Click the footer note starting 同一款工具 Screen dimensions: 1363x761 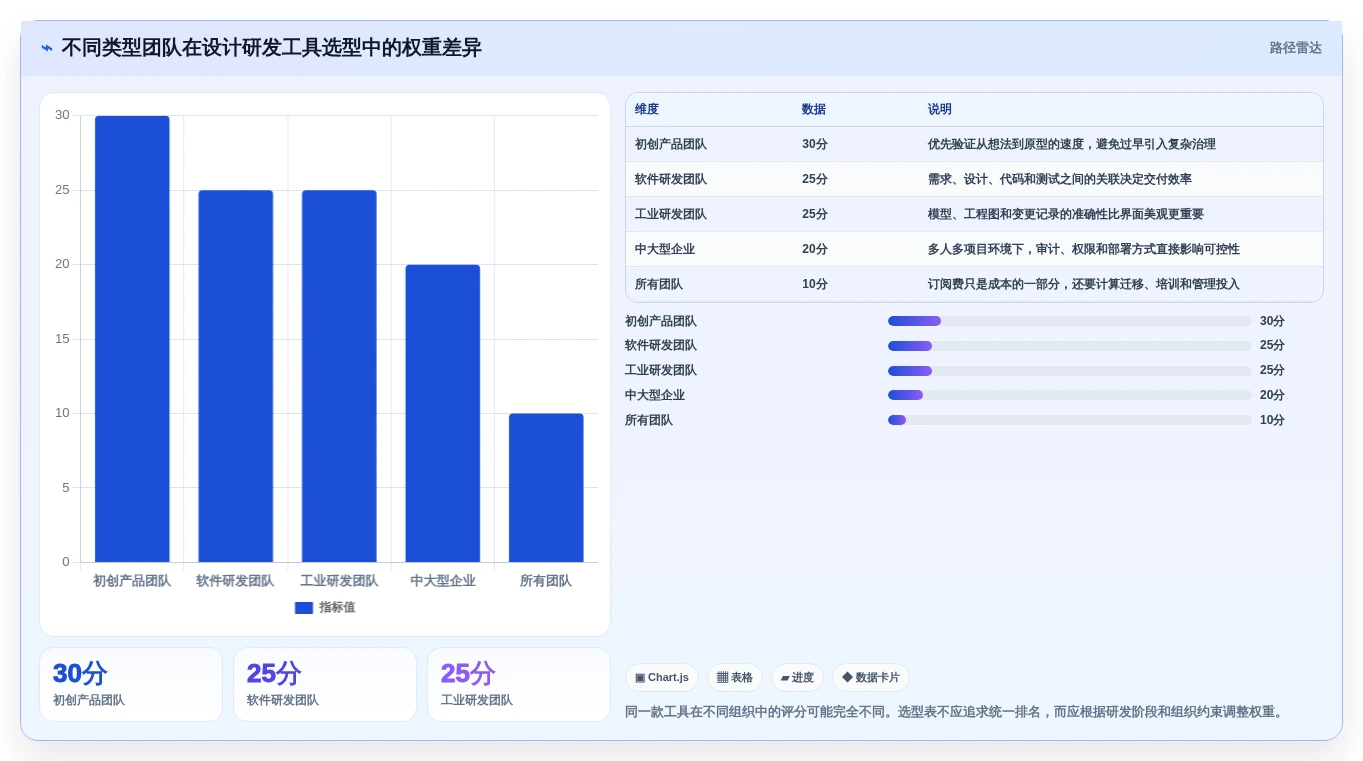955,713
